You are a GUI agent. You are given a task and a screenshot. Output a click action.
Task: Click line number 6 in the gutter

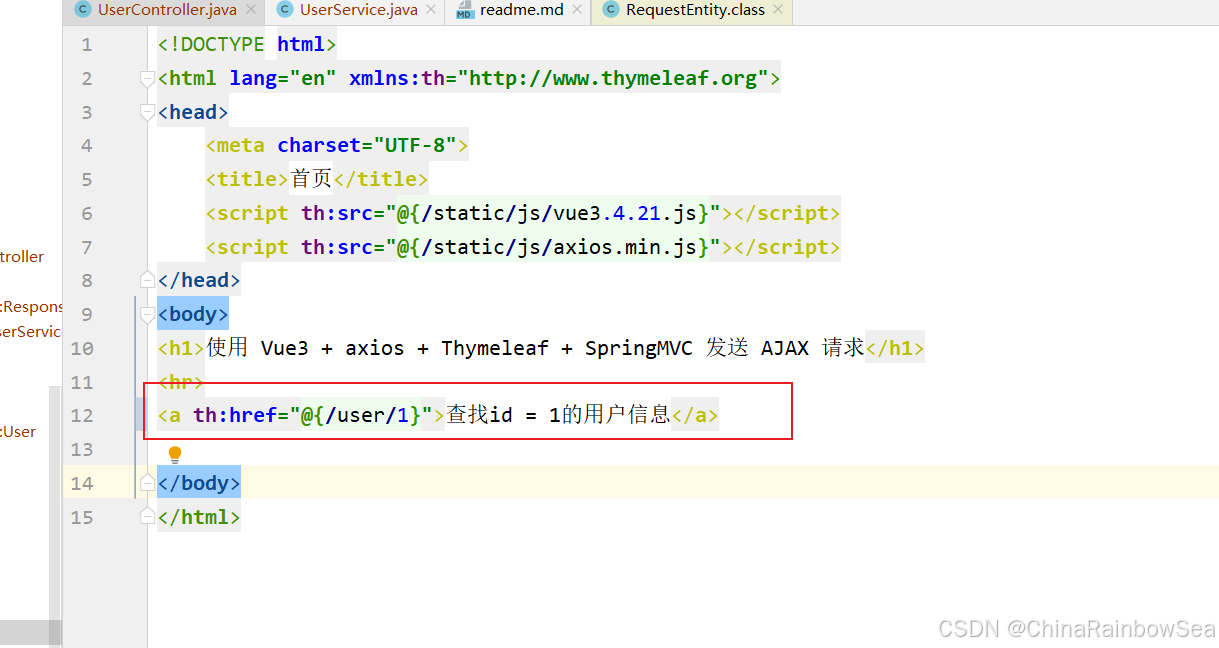pyautogui.click(x=87, y=213)
